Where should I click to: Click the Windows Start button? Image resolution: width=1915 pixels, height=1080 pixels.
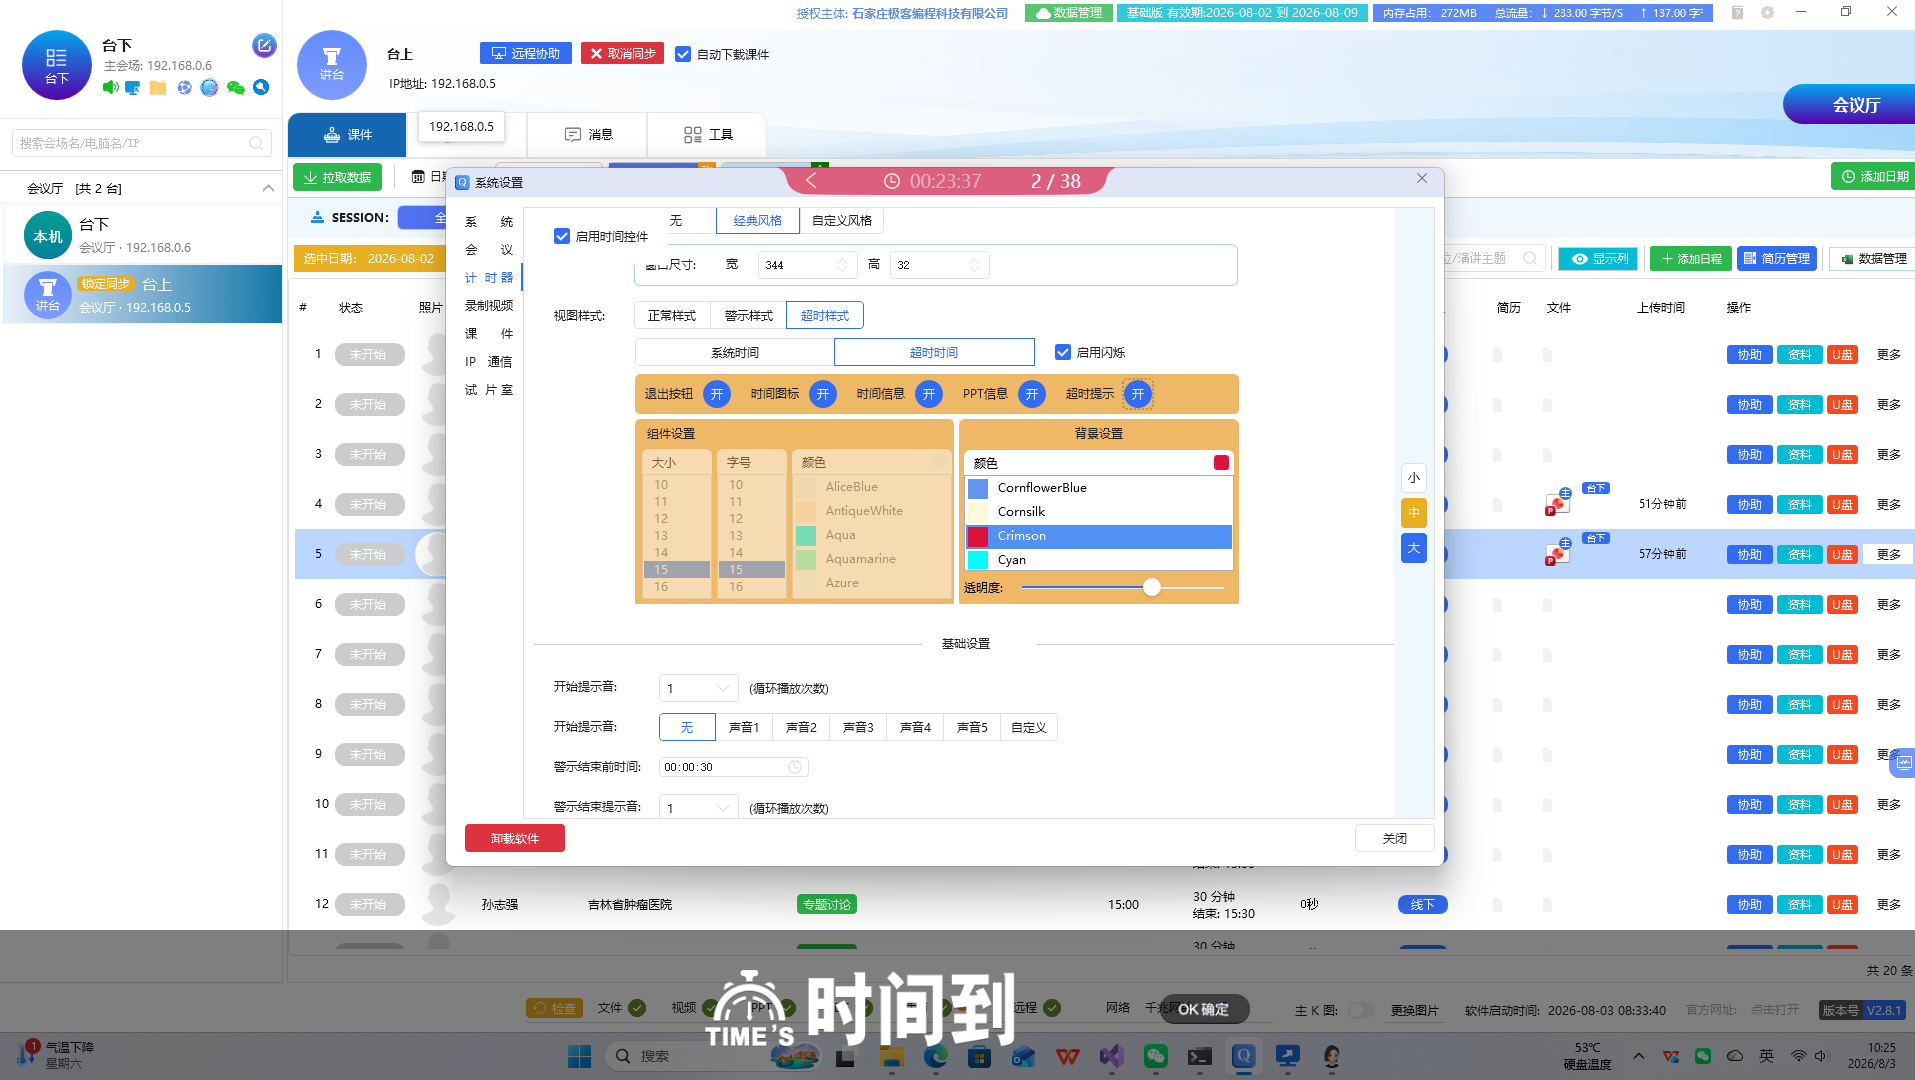pos(579,1056)
